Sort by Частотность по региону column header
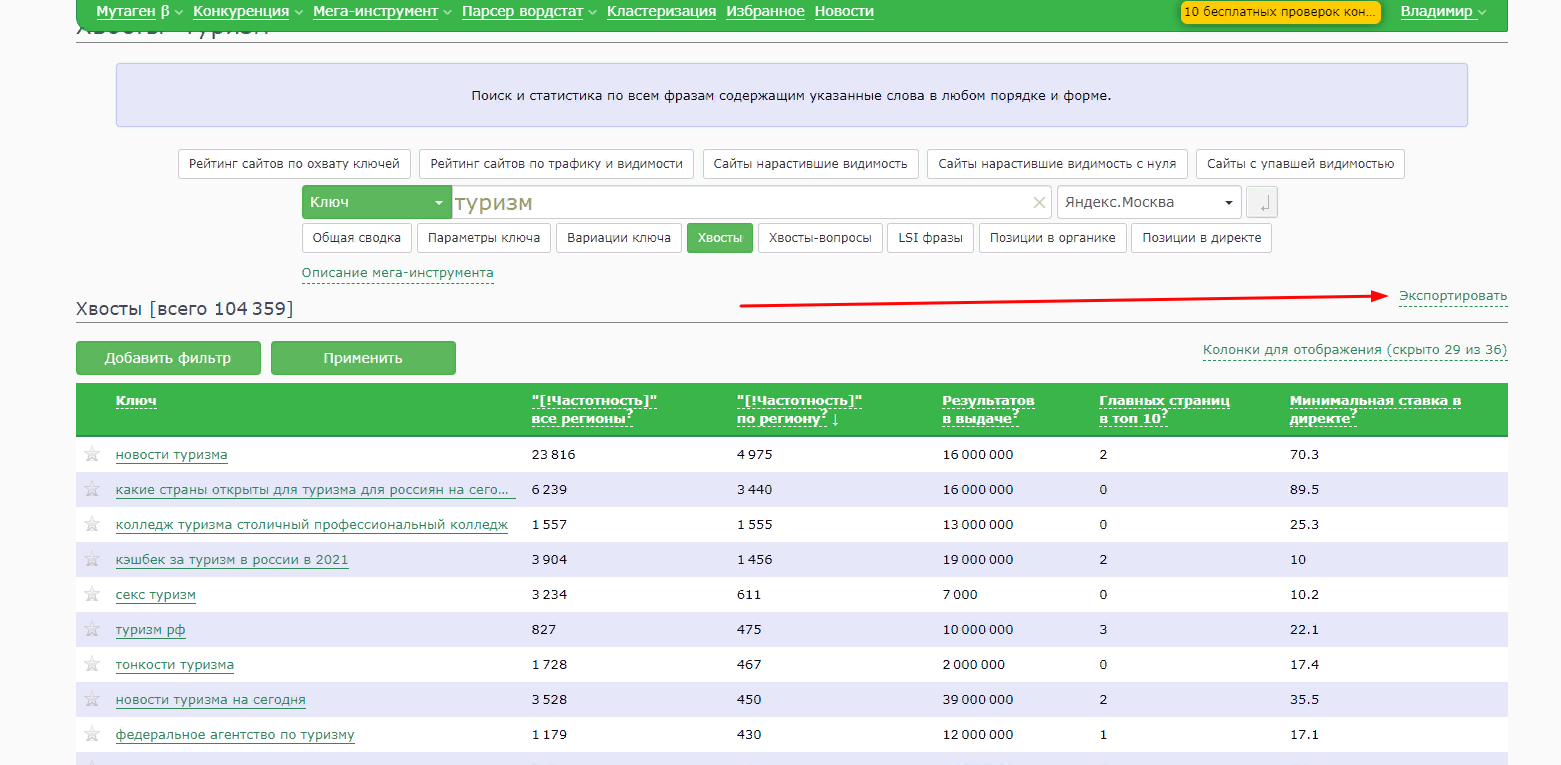 coord(799,409)
